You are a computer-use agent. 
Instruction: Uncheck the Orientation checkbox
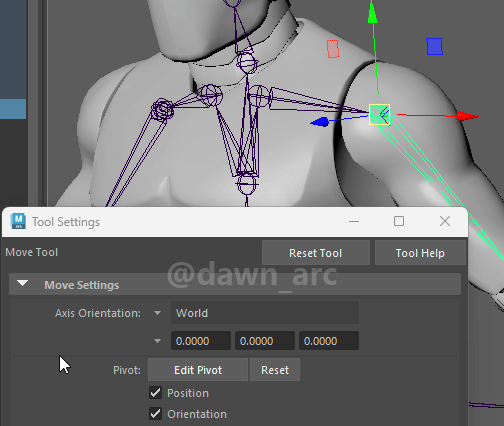click(x=155, y=414)
